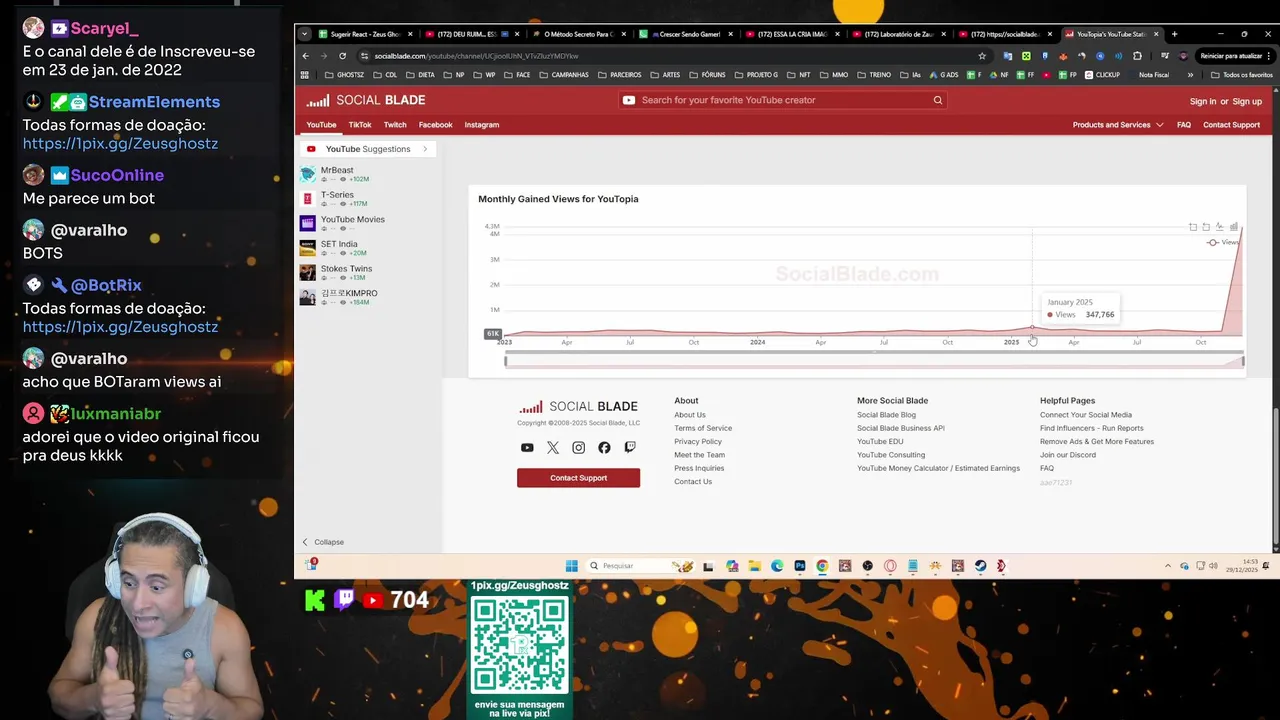The image size is (1280, 720).
Task: Expand the YouTube Suggestions chevron
Action: click(x=425, y=149)
